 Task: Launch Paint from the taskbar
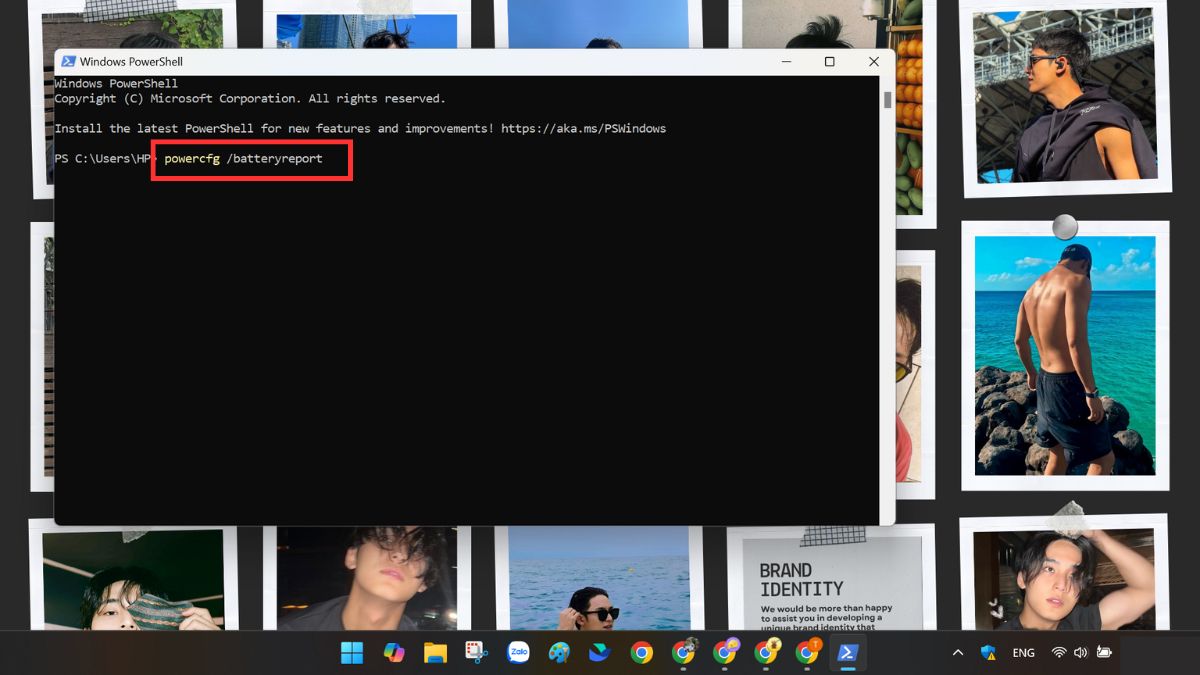click(x=559, y=653)
